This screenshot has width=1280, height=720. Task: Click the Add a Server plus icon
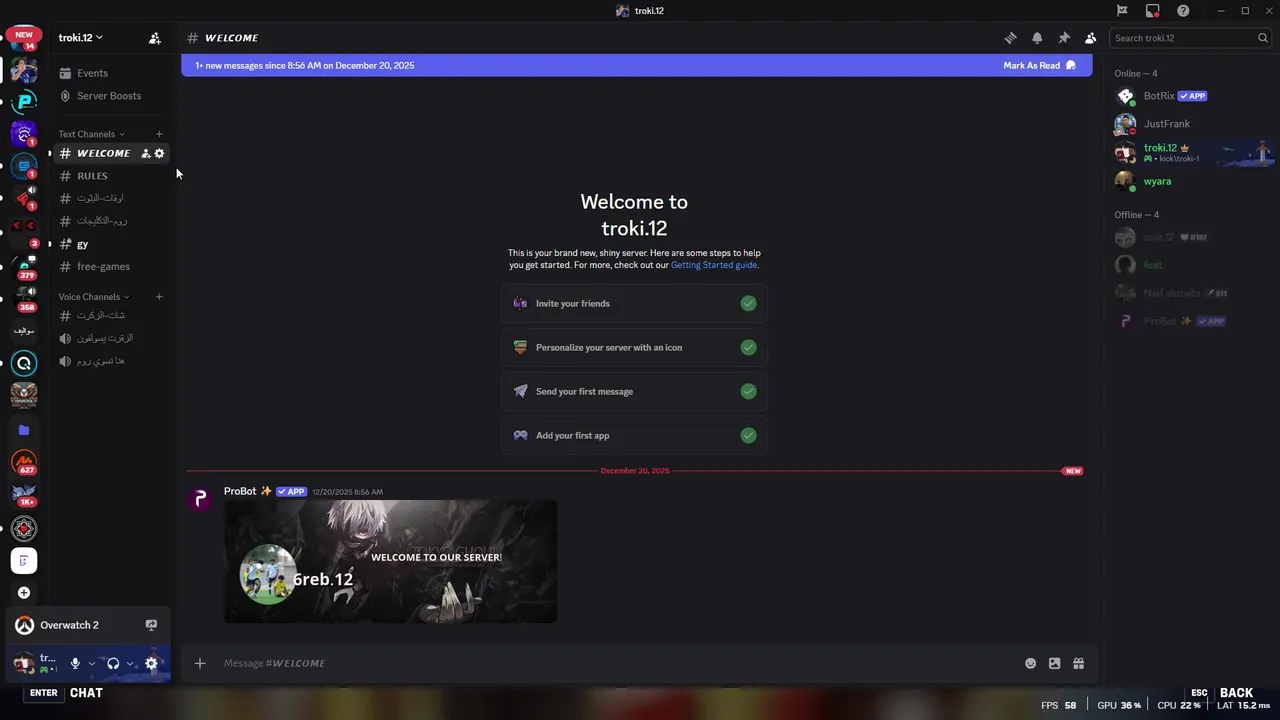[24, 593]
